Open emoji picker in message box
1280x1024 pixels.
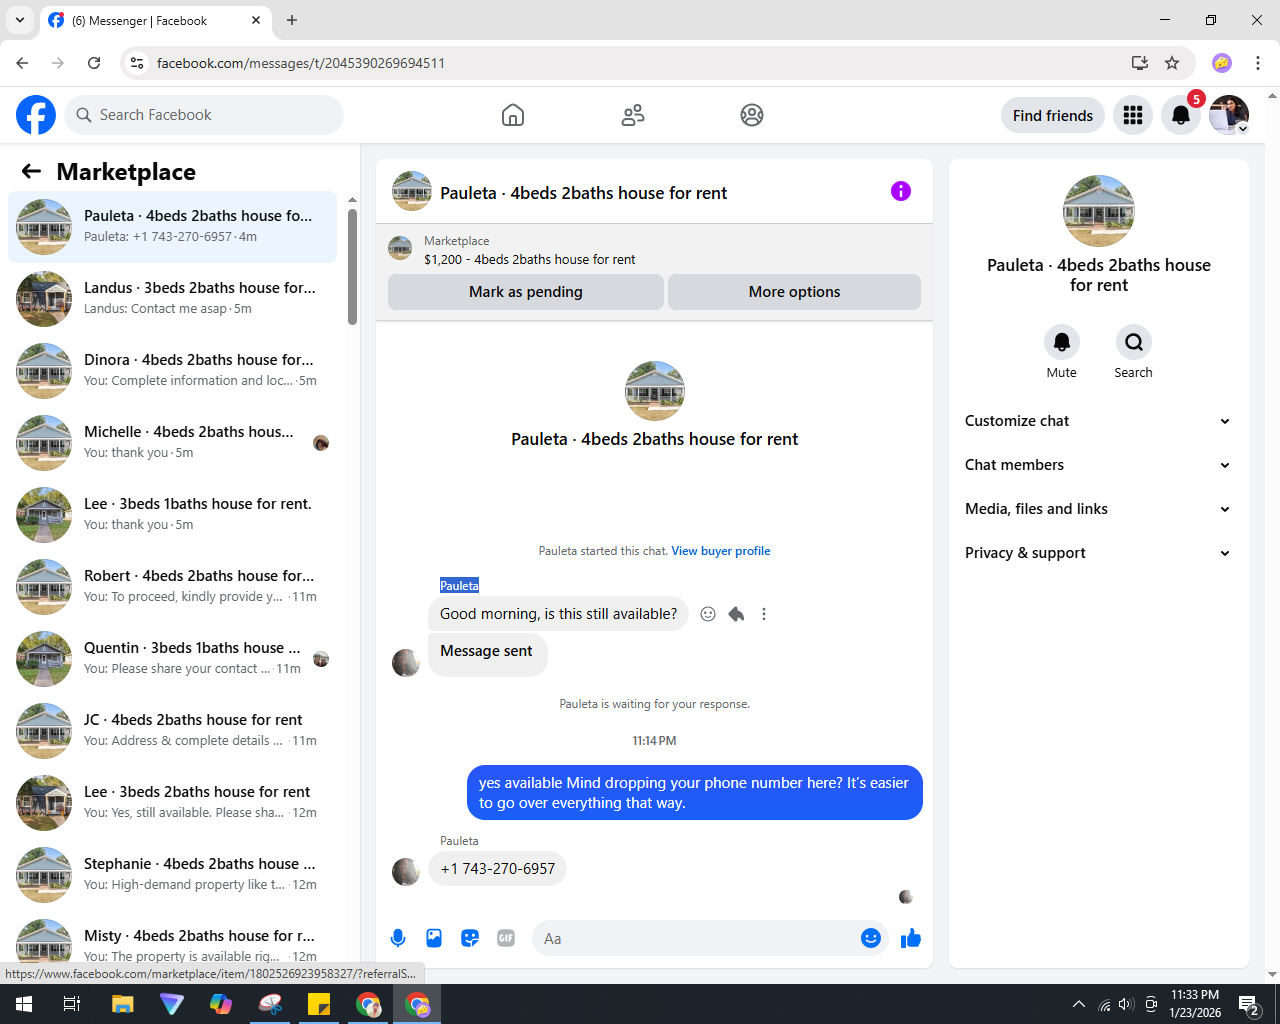(x=871, y=938)
